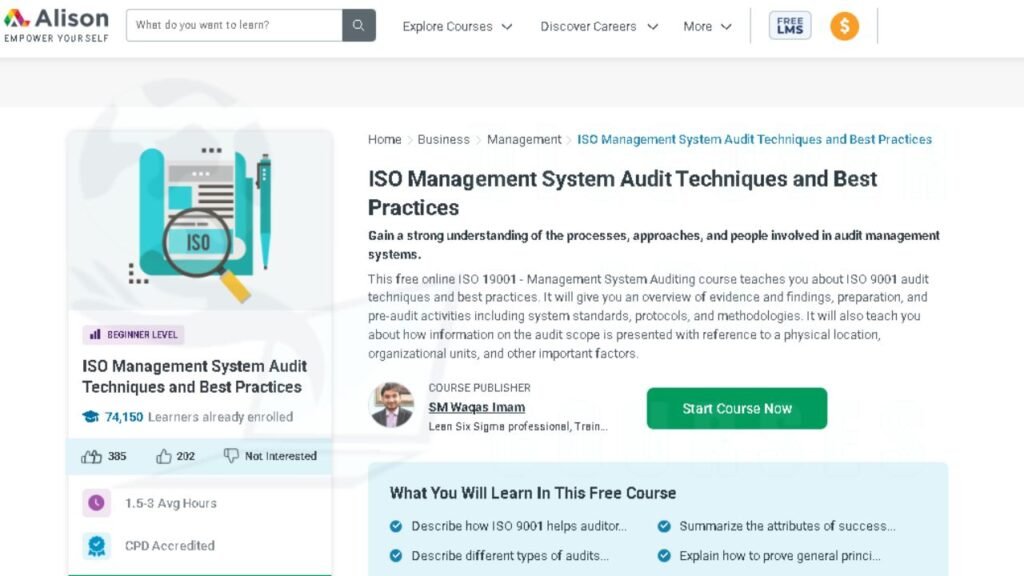
Task: Click the double thumbs up icon 385
Action: [91, 456]
